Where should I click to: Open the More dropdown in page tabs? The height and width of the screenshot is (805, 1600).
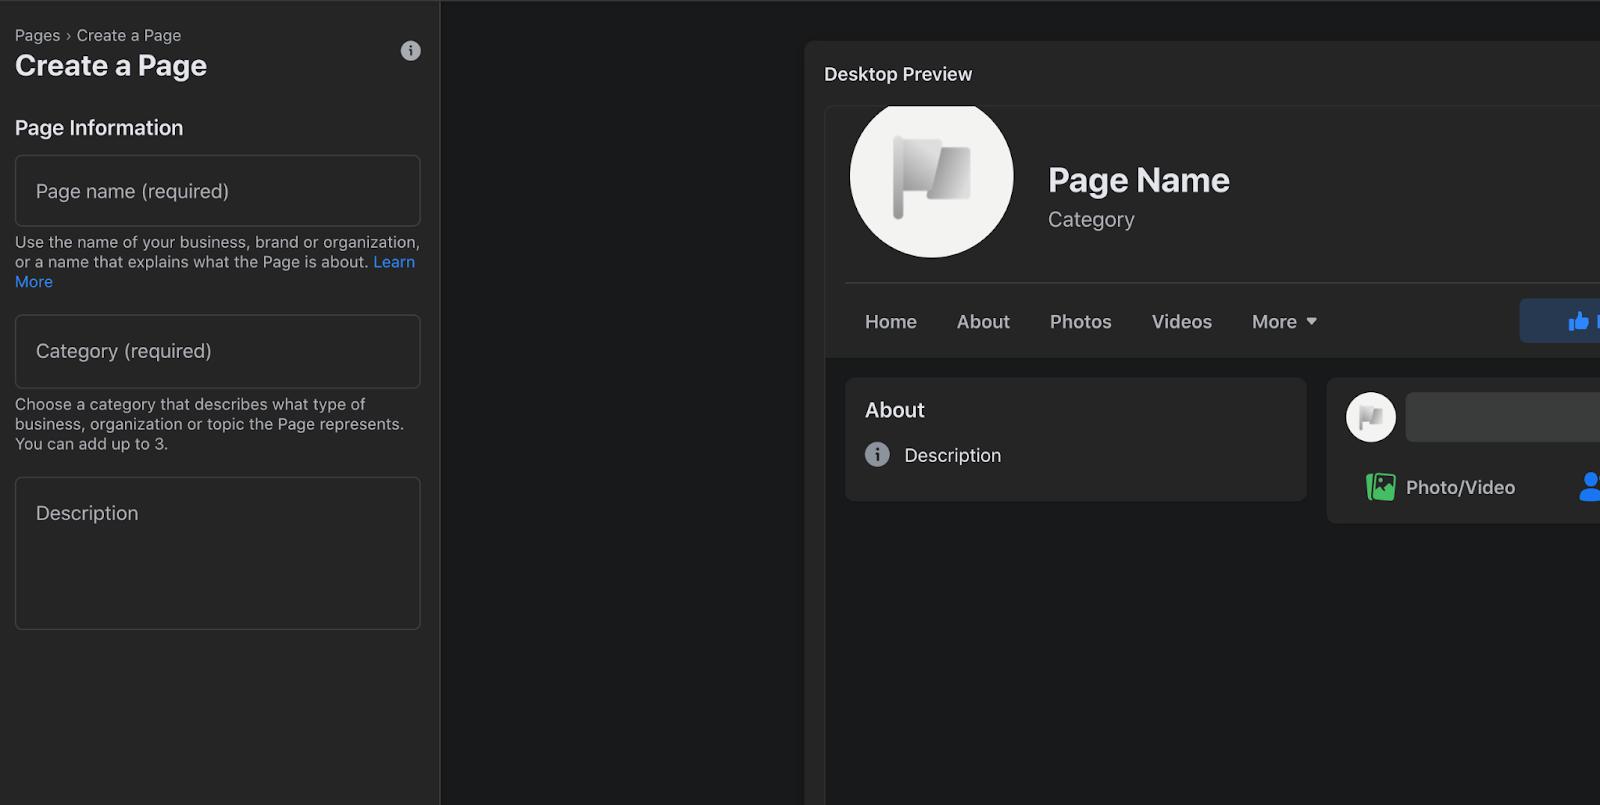[x=1284, y=322]
